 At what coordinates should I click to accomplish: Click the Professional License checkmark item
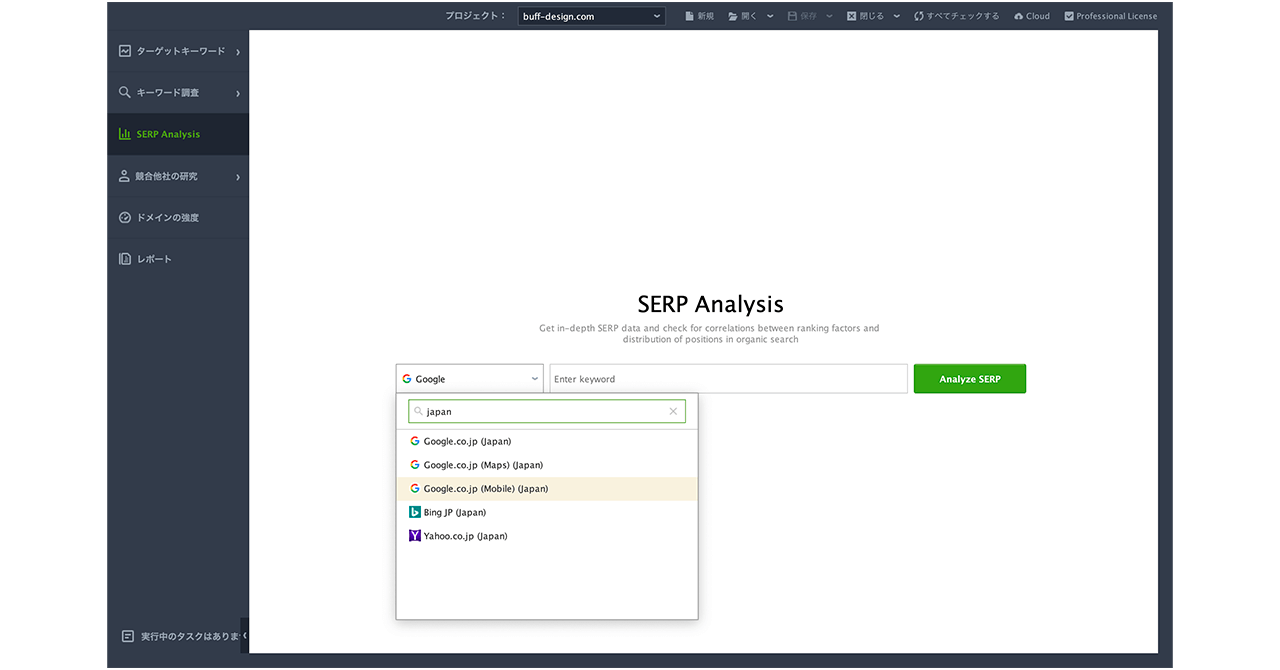[1110, 16]
